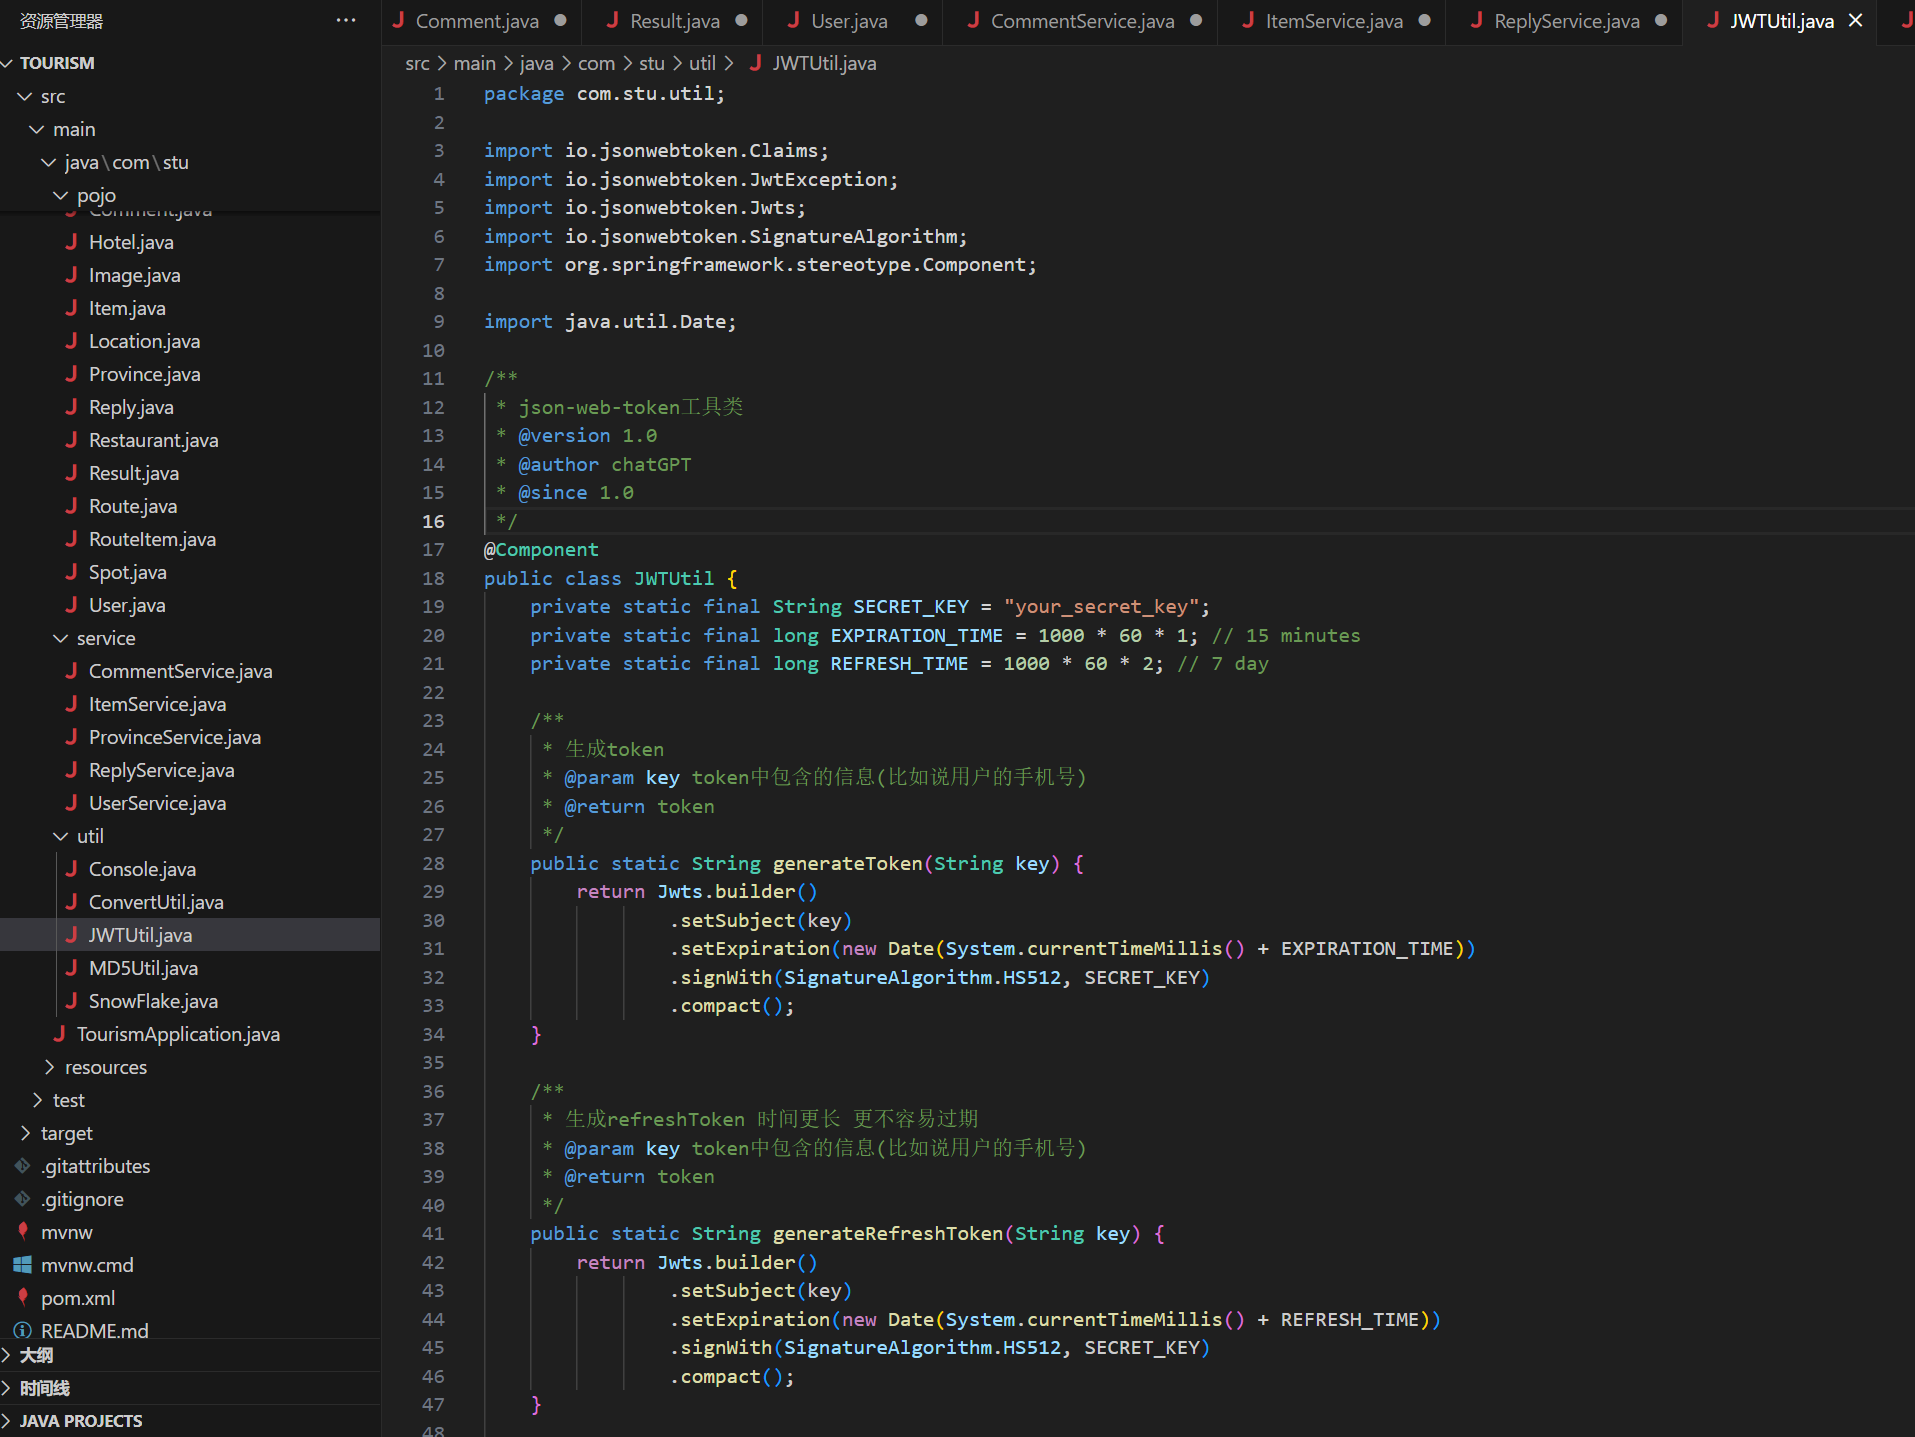Screen dimensions: 1915x1437
Task: Click the util segment in the breadcrumb
Action: coord(702,63)
